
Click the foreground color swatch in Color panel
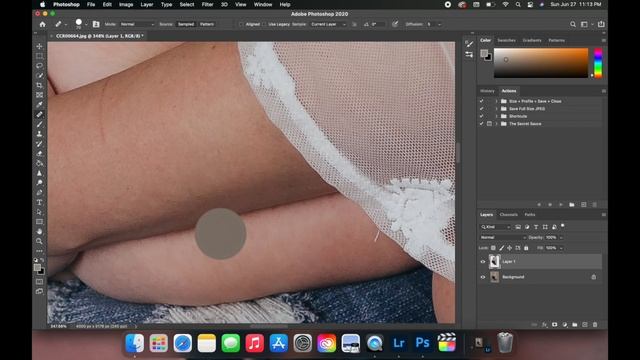[x=484, y=53]
